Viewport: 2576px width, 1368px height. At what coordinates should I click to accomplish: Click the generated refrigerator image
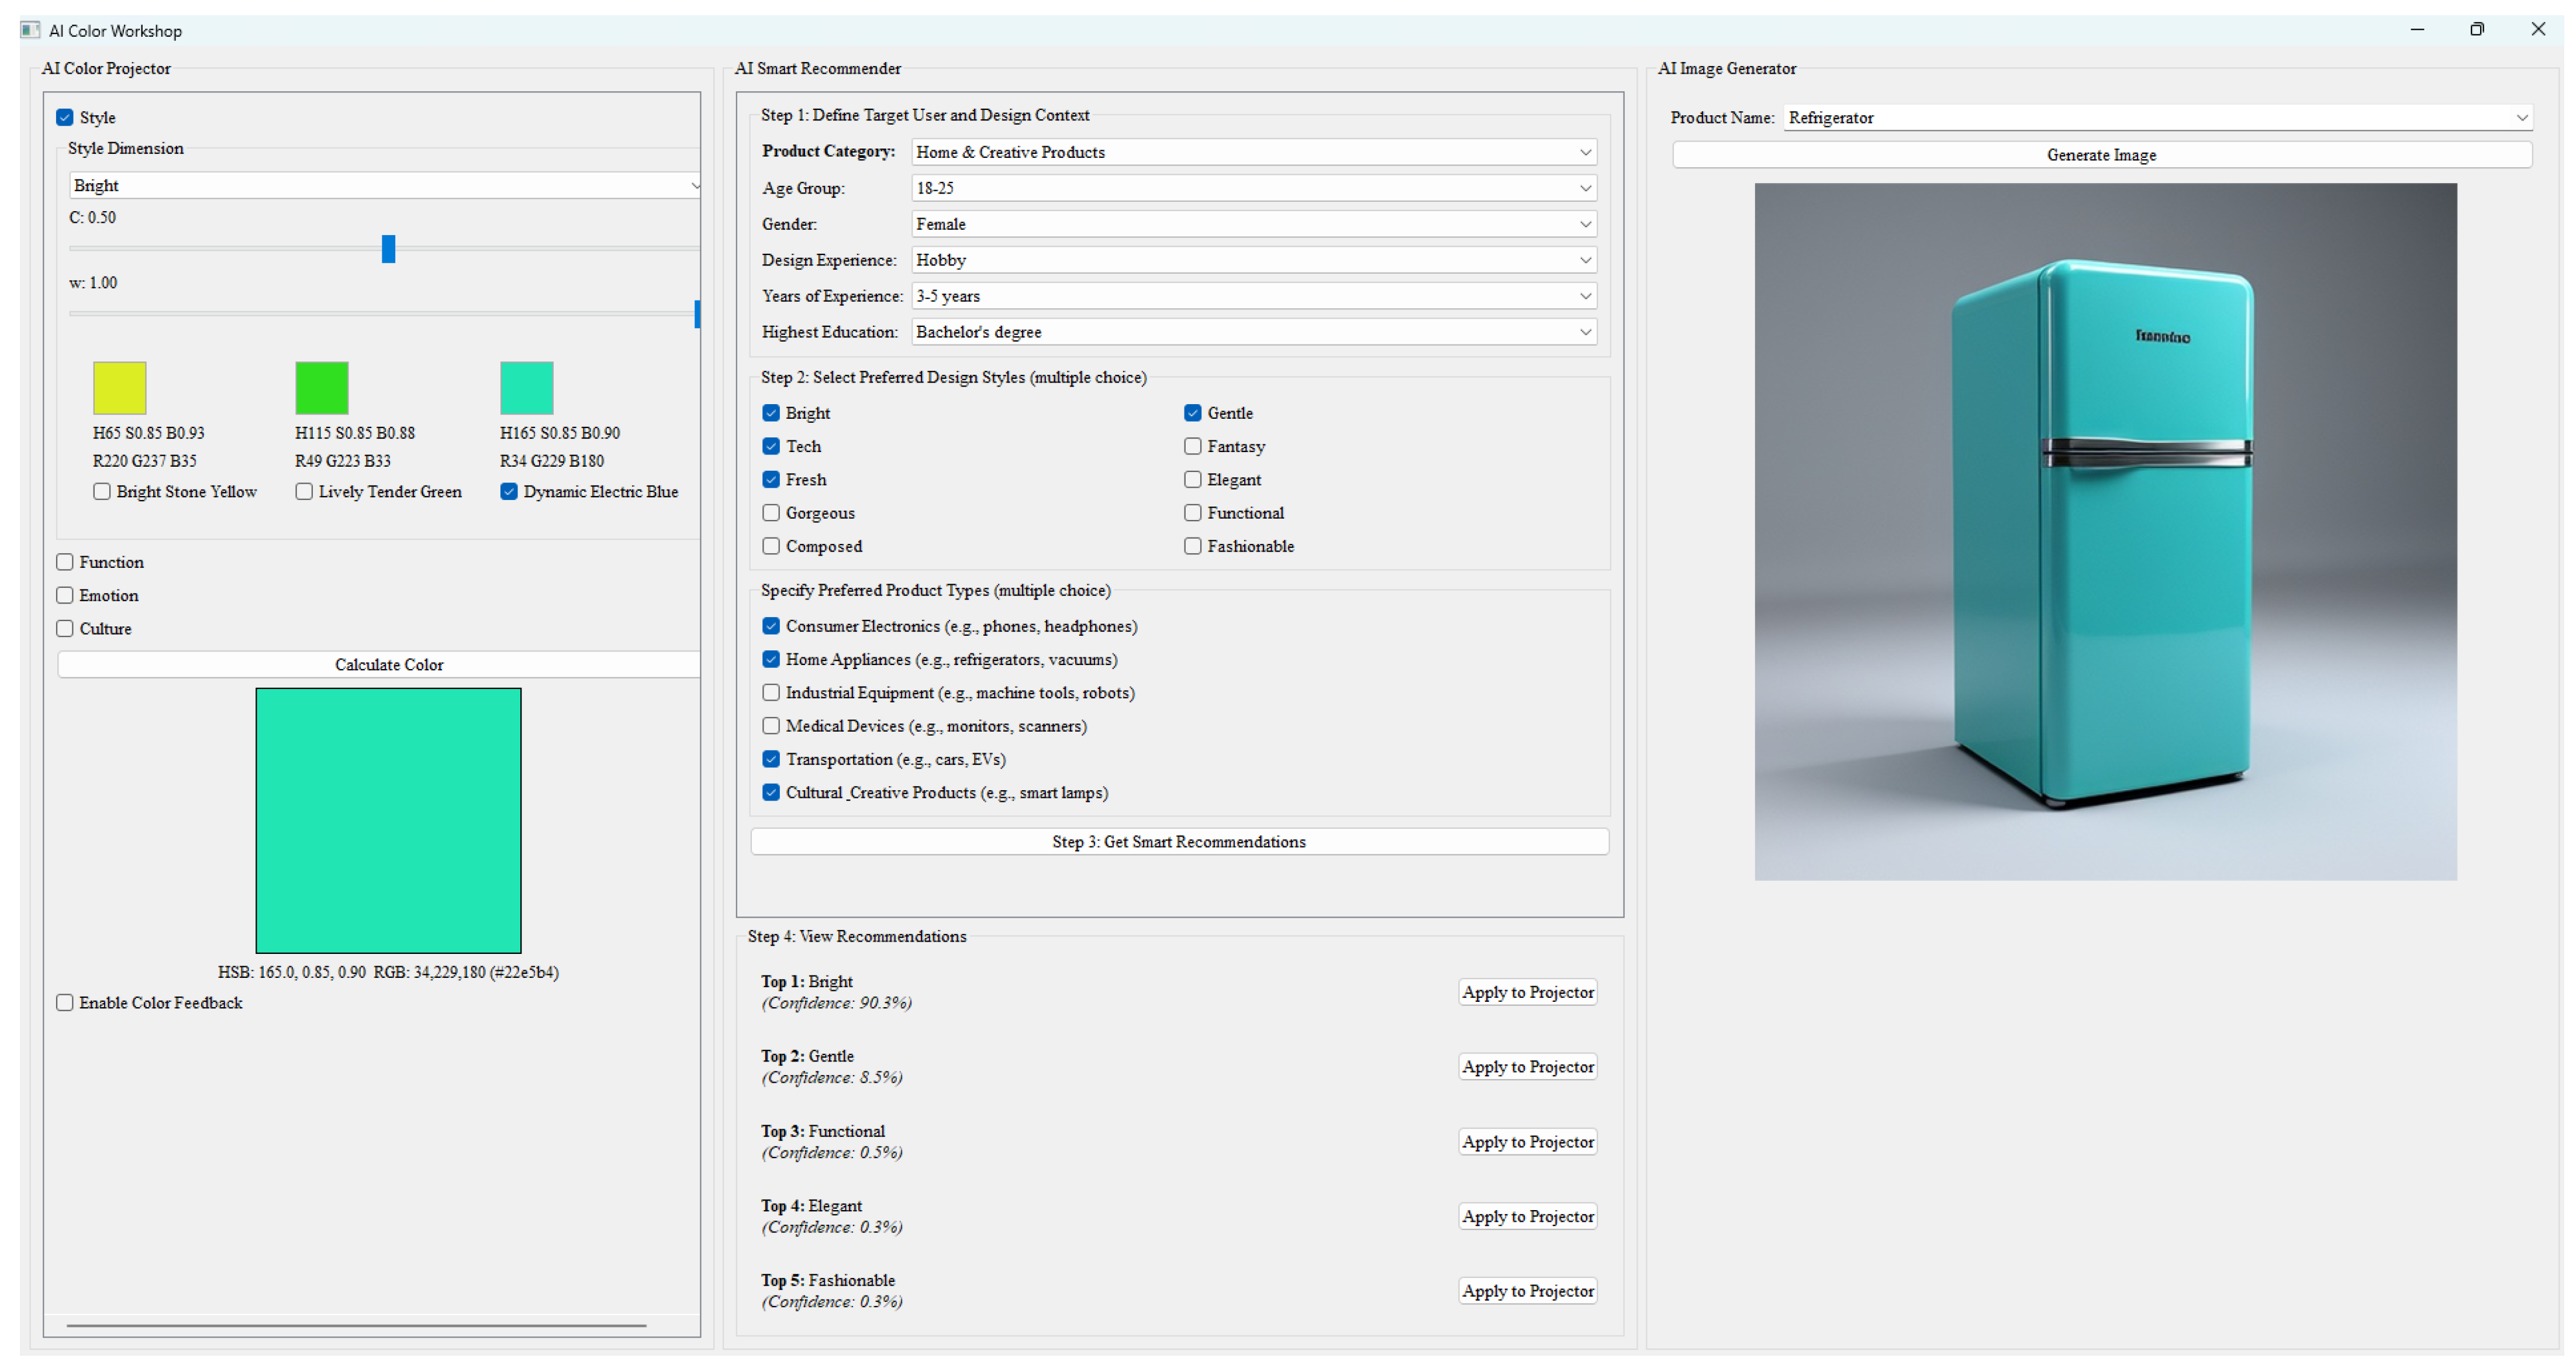pos(2104,531)
